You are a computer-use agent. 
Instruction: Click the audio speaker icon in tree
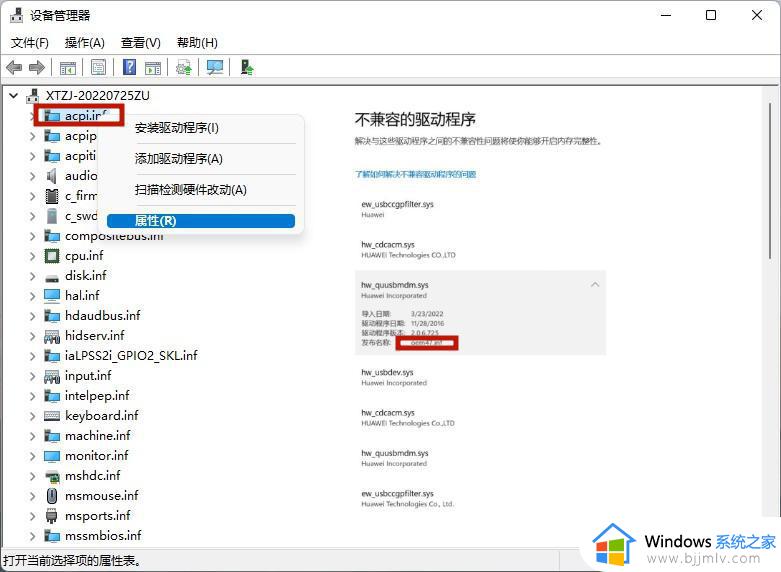tap(51, 176)
